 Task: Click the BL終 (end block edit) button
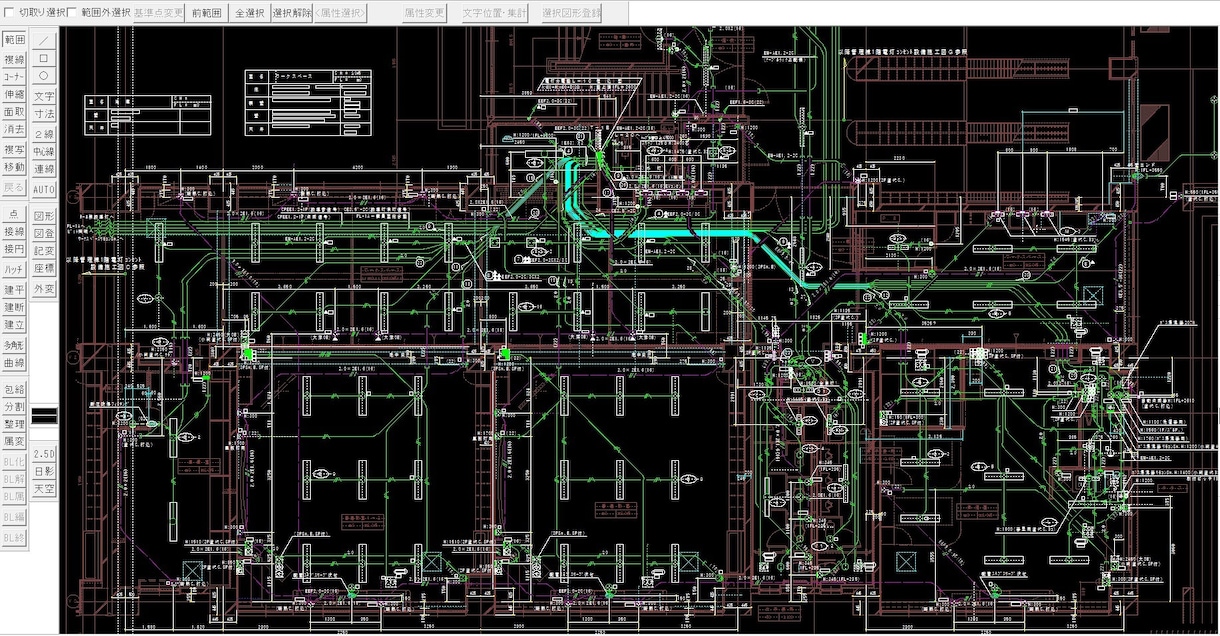pos(14,538)
